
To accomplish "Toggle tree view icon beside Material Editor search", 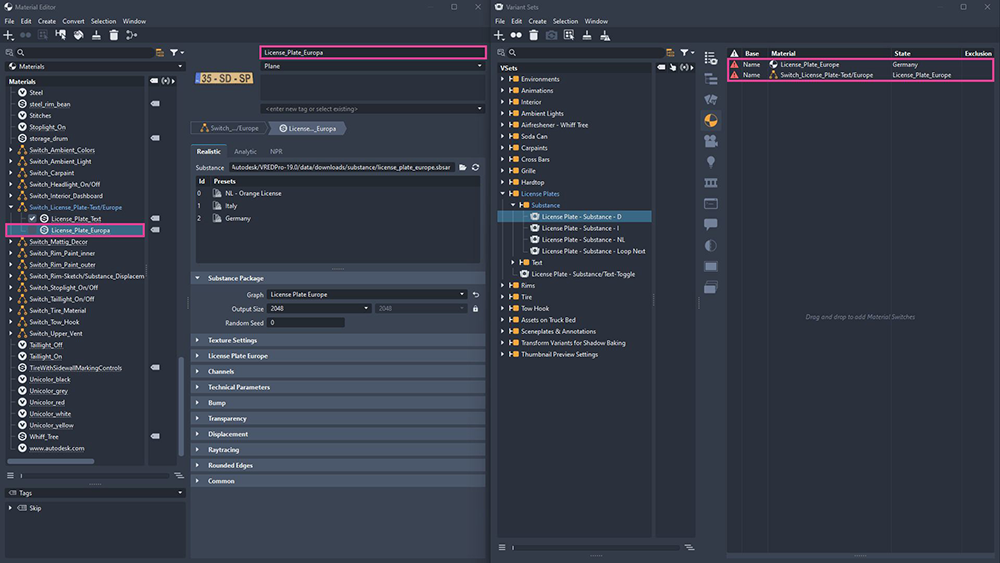I will tap(159, 52).
